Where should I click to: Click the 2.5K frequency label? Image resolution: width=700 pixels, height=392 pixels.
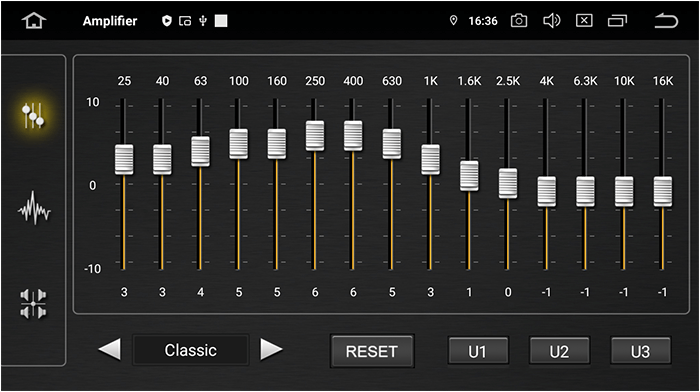508,81
